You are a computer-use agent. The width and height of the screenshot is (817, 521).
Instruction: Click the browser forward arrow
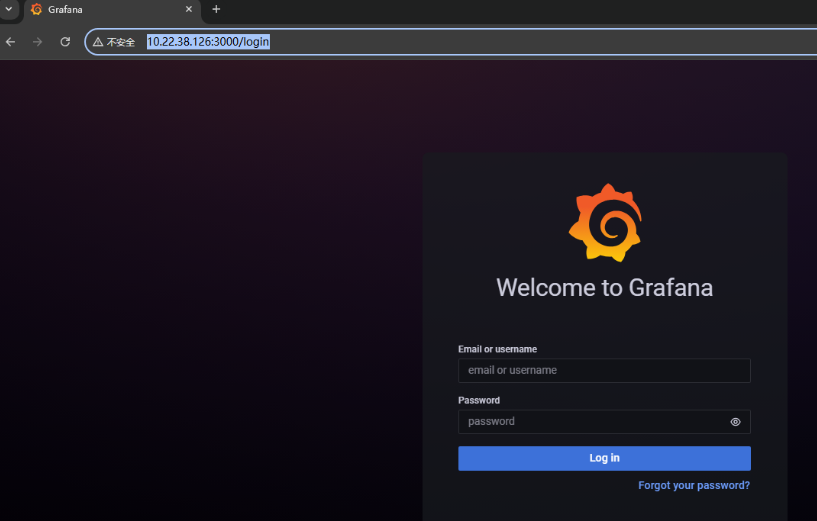coord(38,42)
